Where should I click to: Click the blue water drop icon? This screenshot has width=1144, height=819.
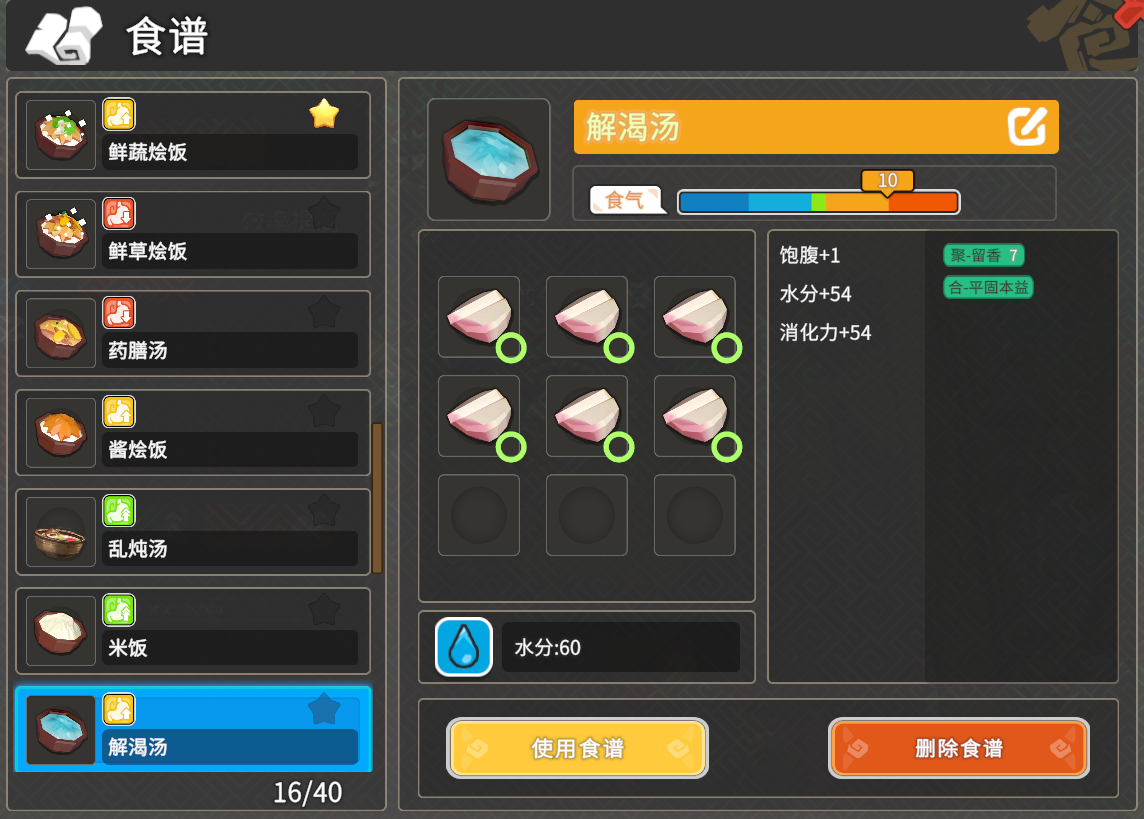coord(464,647)
